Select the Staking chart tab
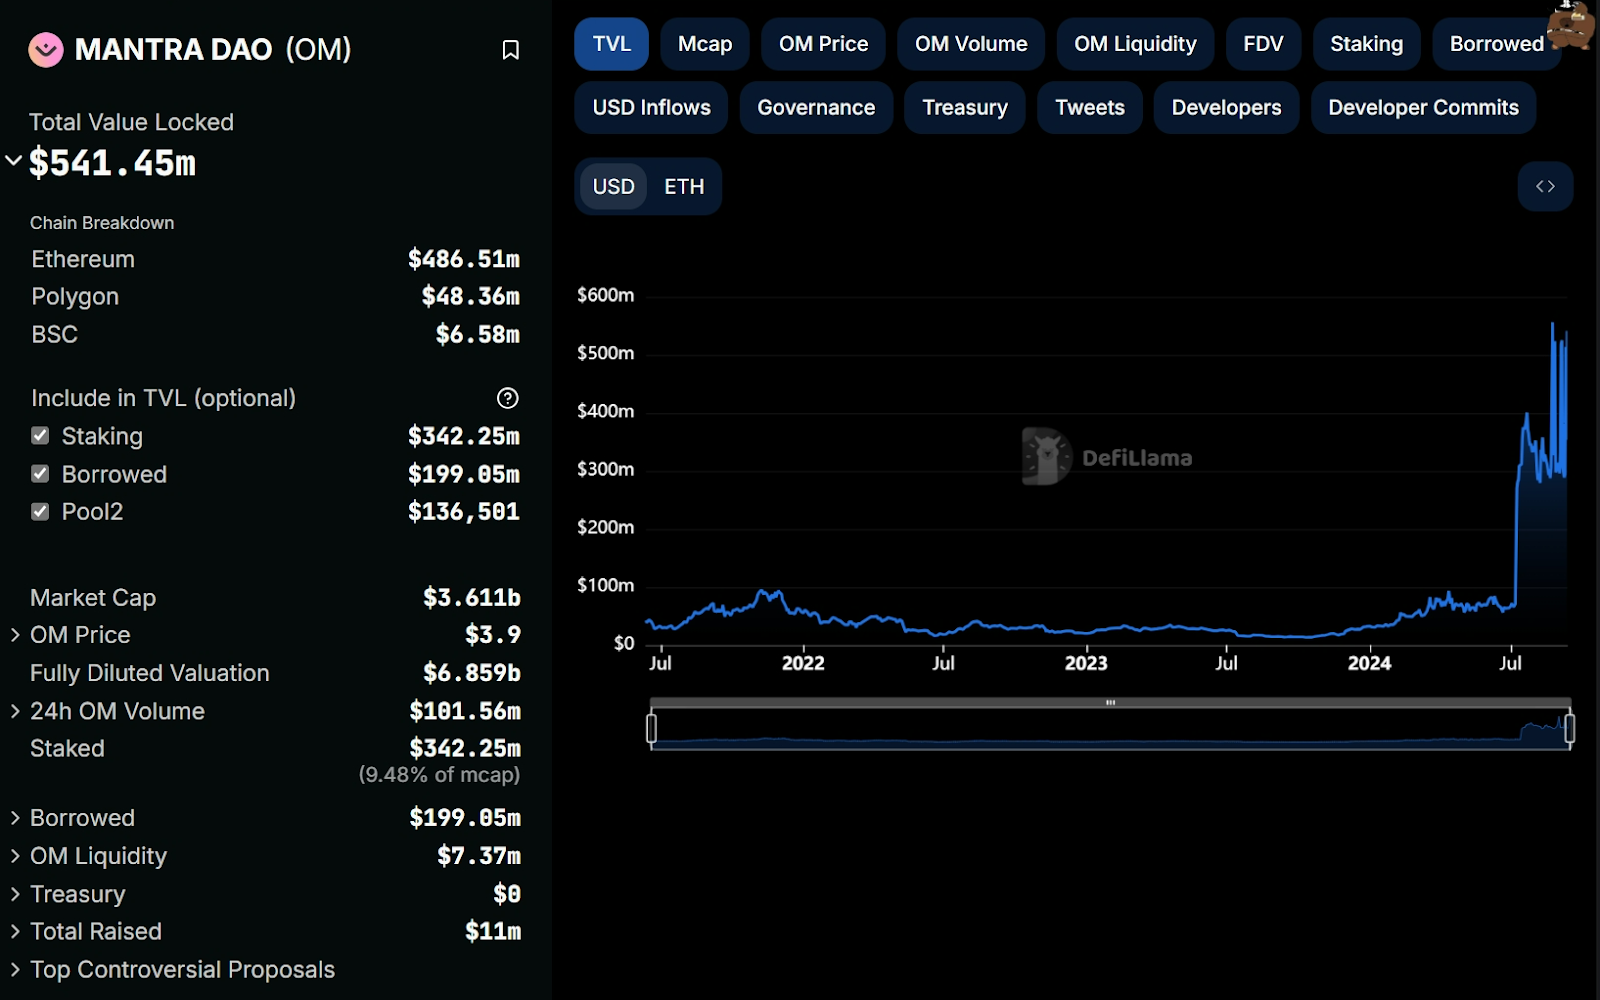Image resolution: width=1600 pixels, height=1000 pixels. 1366,44
